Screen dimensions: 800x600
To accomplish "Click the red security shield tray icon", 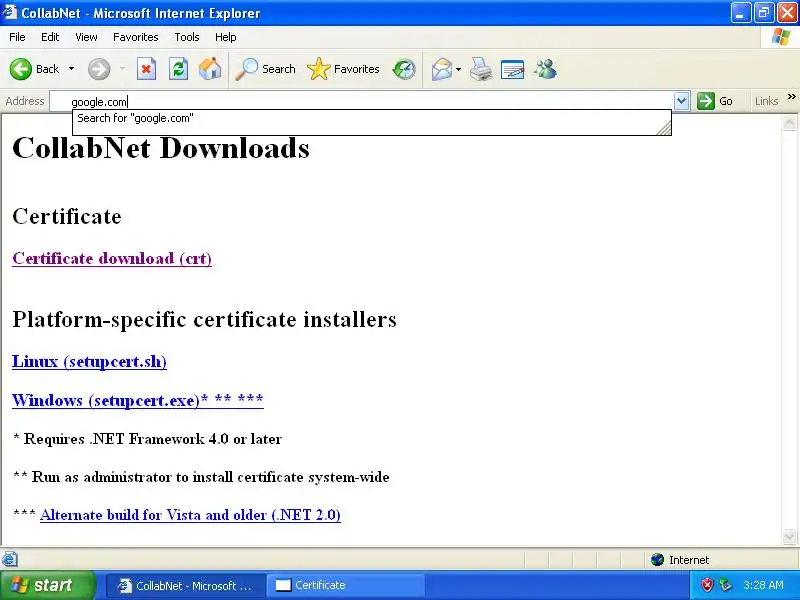I will click(707, 585).
